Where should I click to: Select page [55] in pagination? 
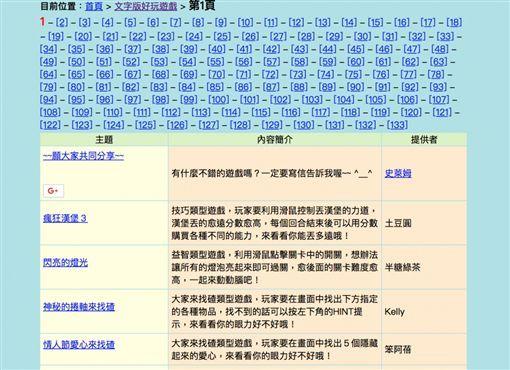pos(215,62)
